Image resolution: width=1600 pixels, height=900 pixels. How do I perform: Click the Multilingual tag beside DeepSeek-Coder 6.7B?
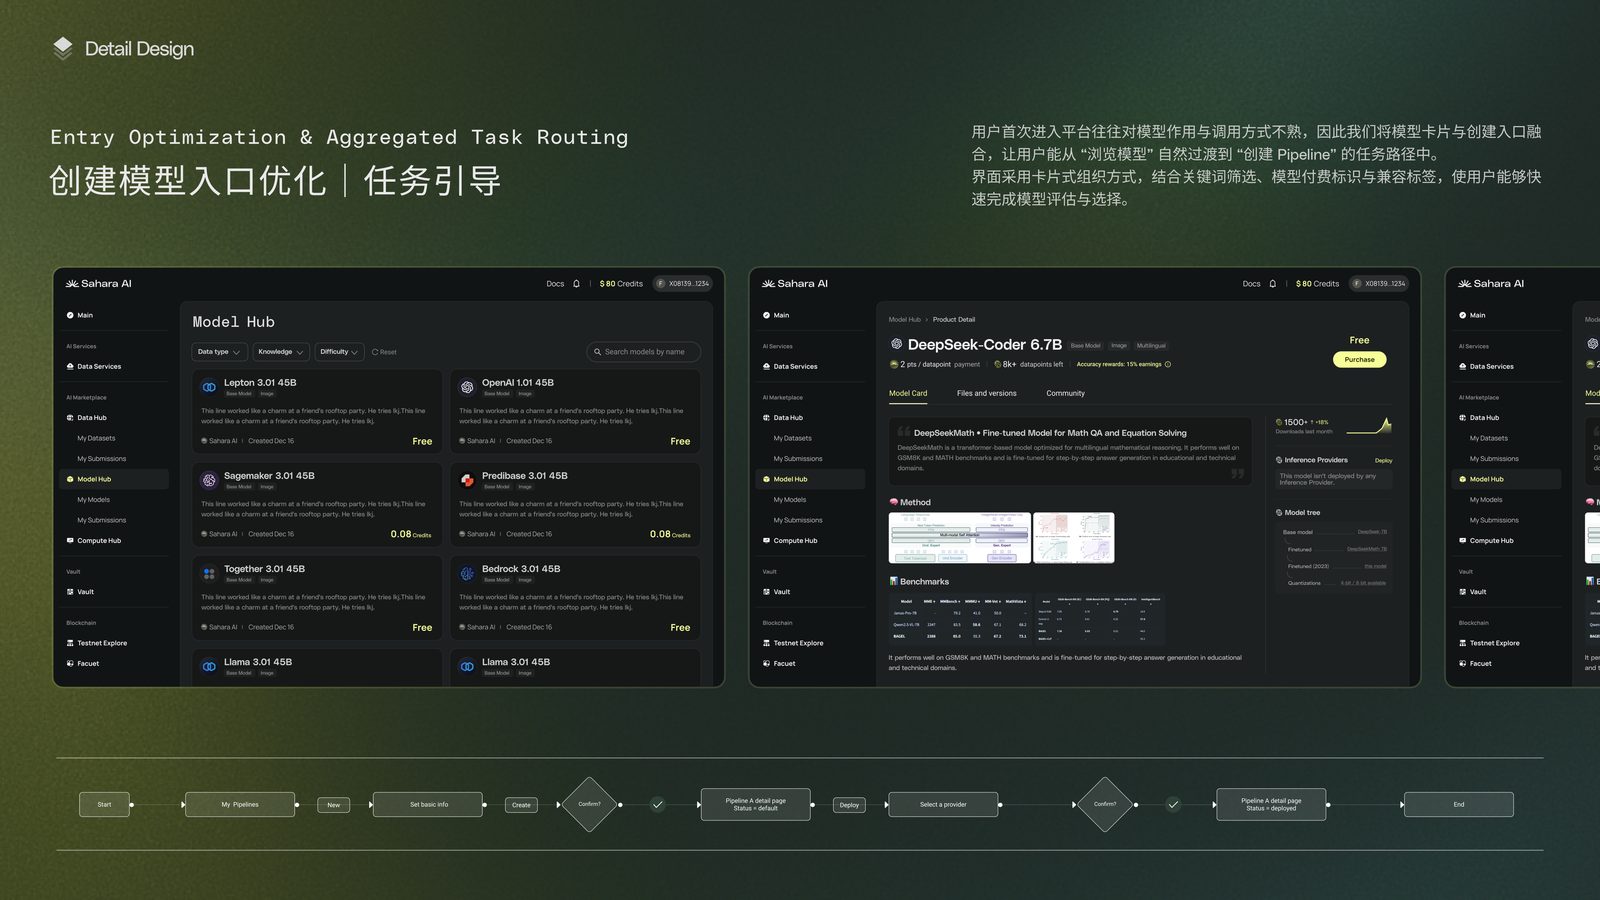1151,346
